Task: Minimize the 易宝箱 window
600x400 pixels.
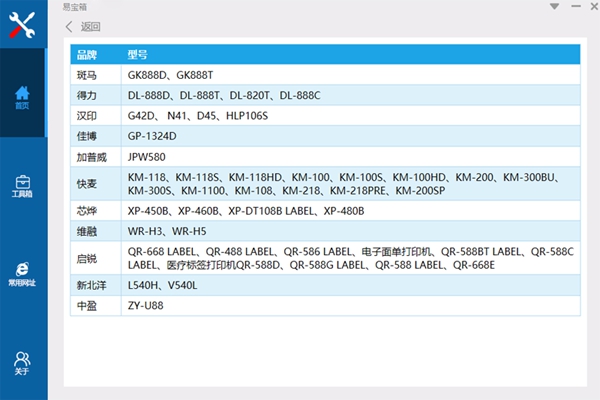Action: pos(576,7)
